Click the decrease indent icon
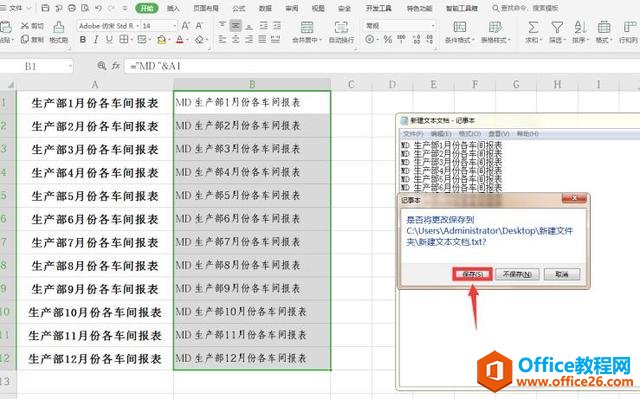This screenshot has width=640, height=399. pyautogui.click(x=263, y=26)
